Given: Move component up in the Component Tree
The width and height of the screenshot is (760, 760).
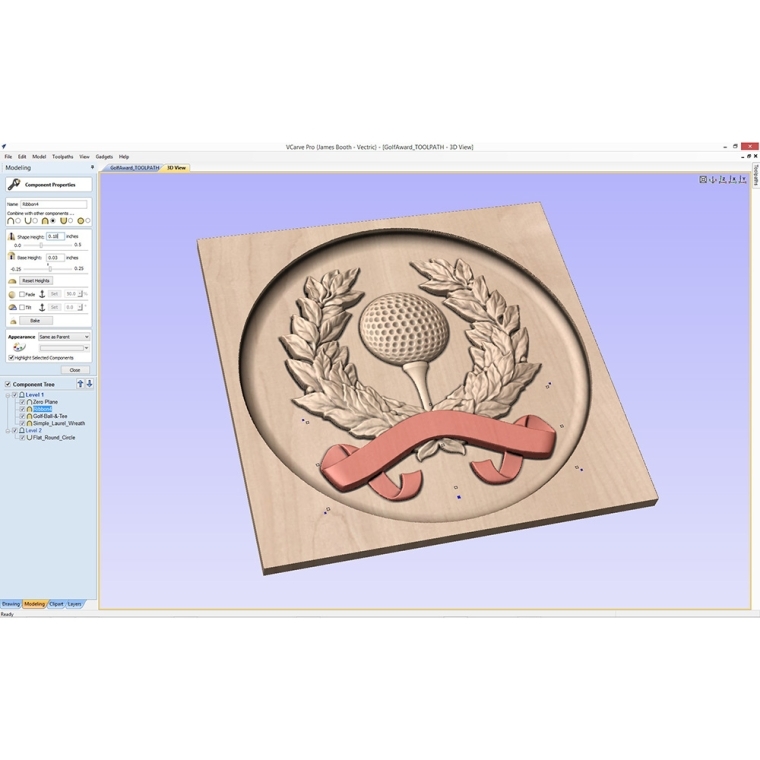Looking at the screenshot, I should 80,384.
